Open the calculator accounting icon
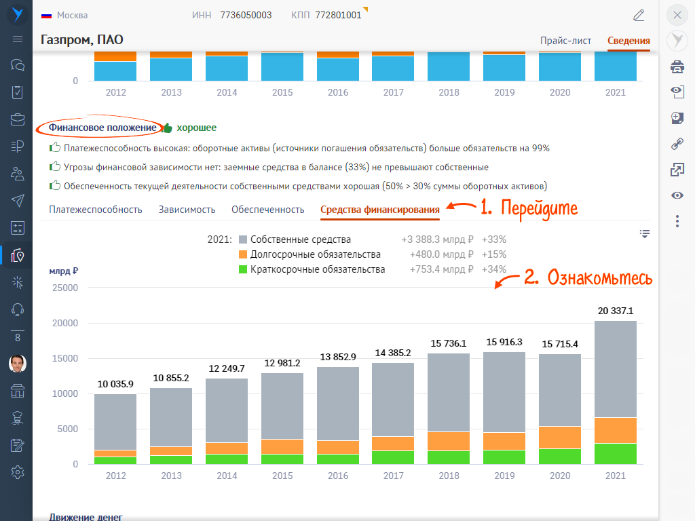The image size is (695, 521). pos(17,228)
